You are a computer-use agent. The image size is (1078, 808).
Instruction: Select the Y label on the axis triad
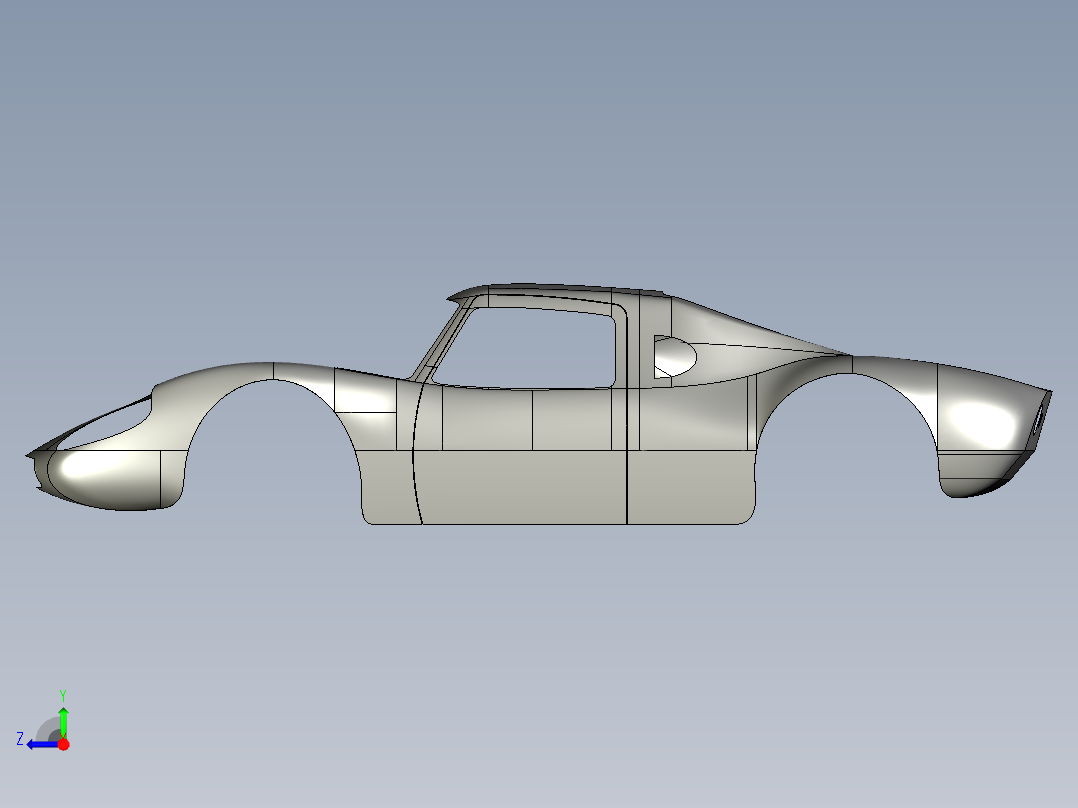(x=62, y=692)
